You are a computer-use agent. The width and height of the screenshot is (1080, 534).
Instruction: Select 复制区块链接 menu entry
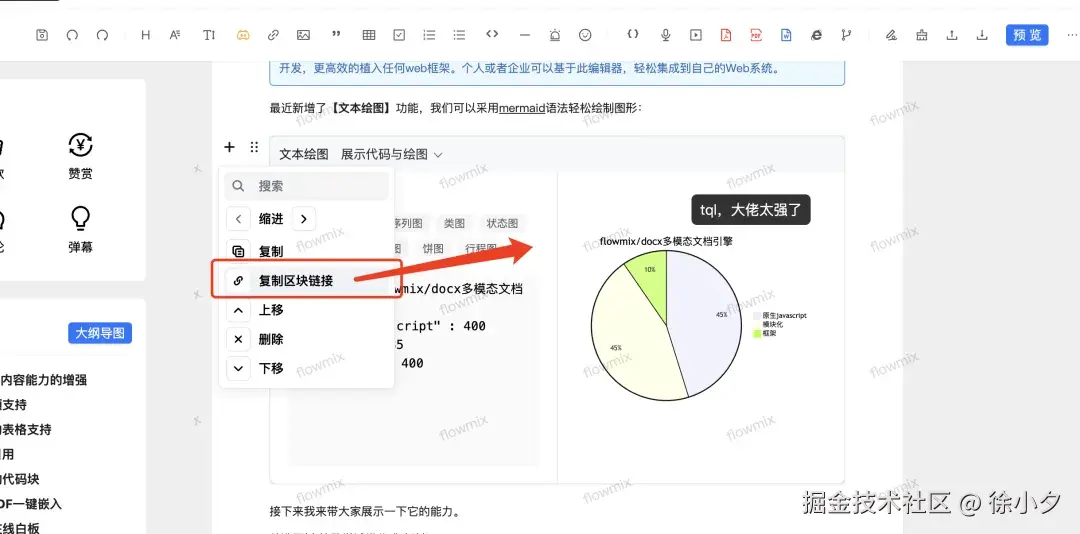(307, 280)
